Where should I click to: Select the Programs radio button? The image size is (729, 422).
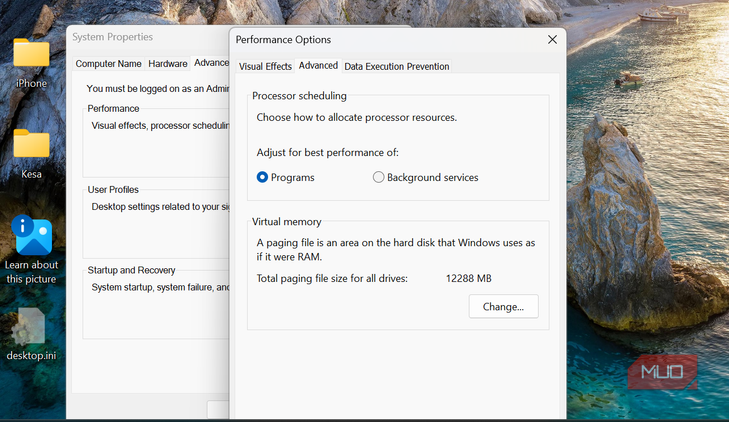[262, 177]
